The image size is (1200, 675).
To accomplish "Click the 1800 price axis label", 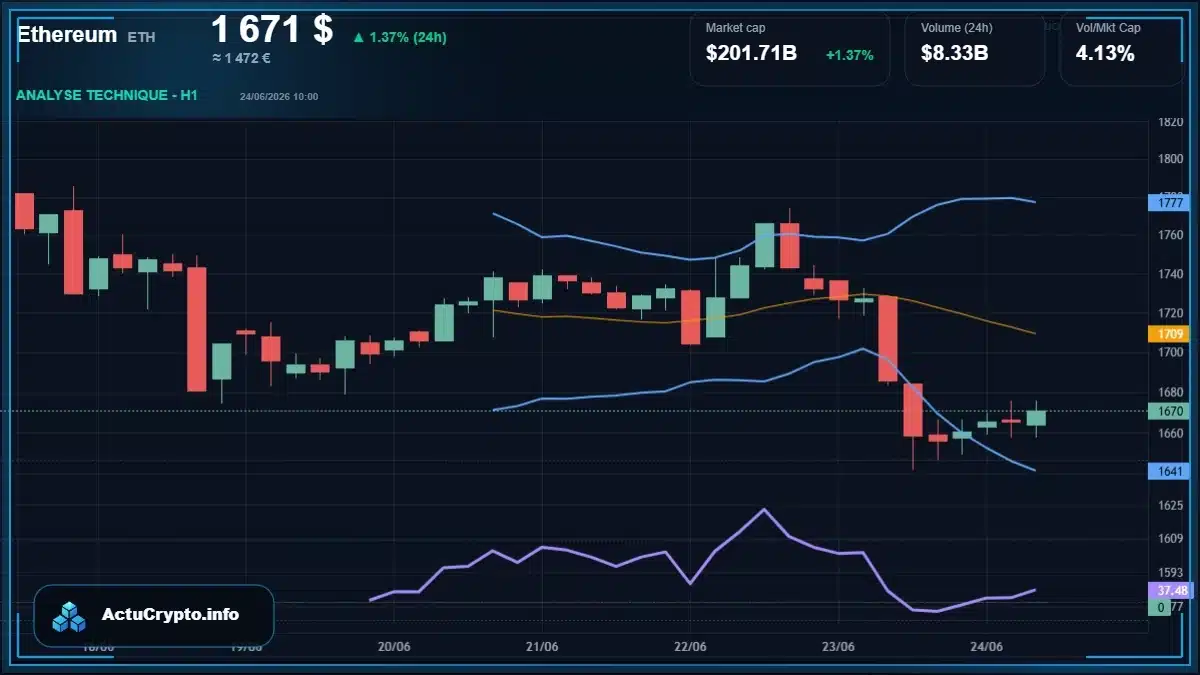I will tap(1170, 159).
